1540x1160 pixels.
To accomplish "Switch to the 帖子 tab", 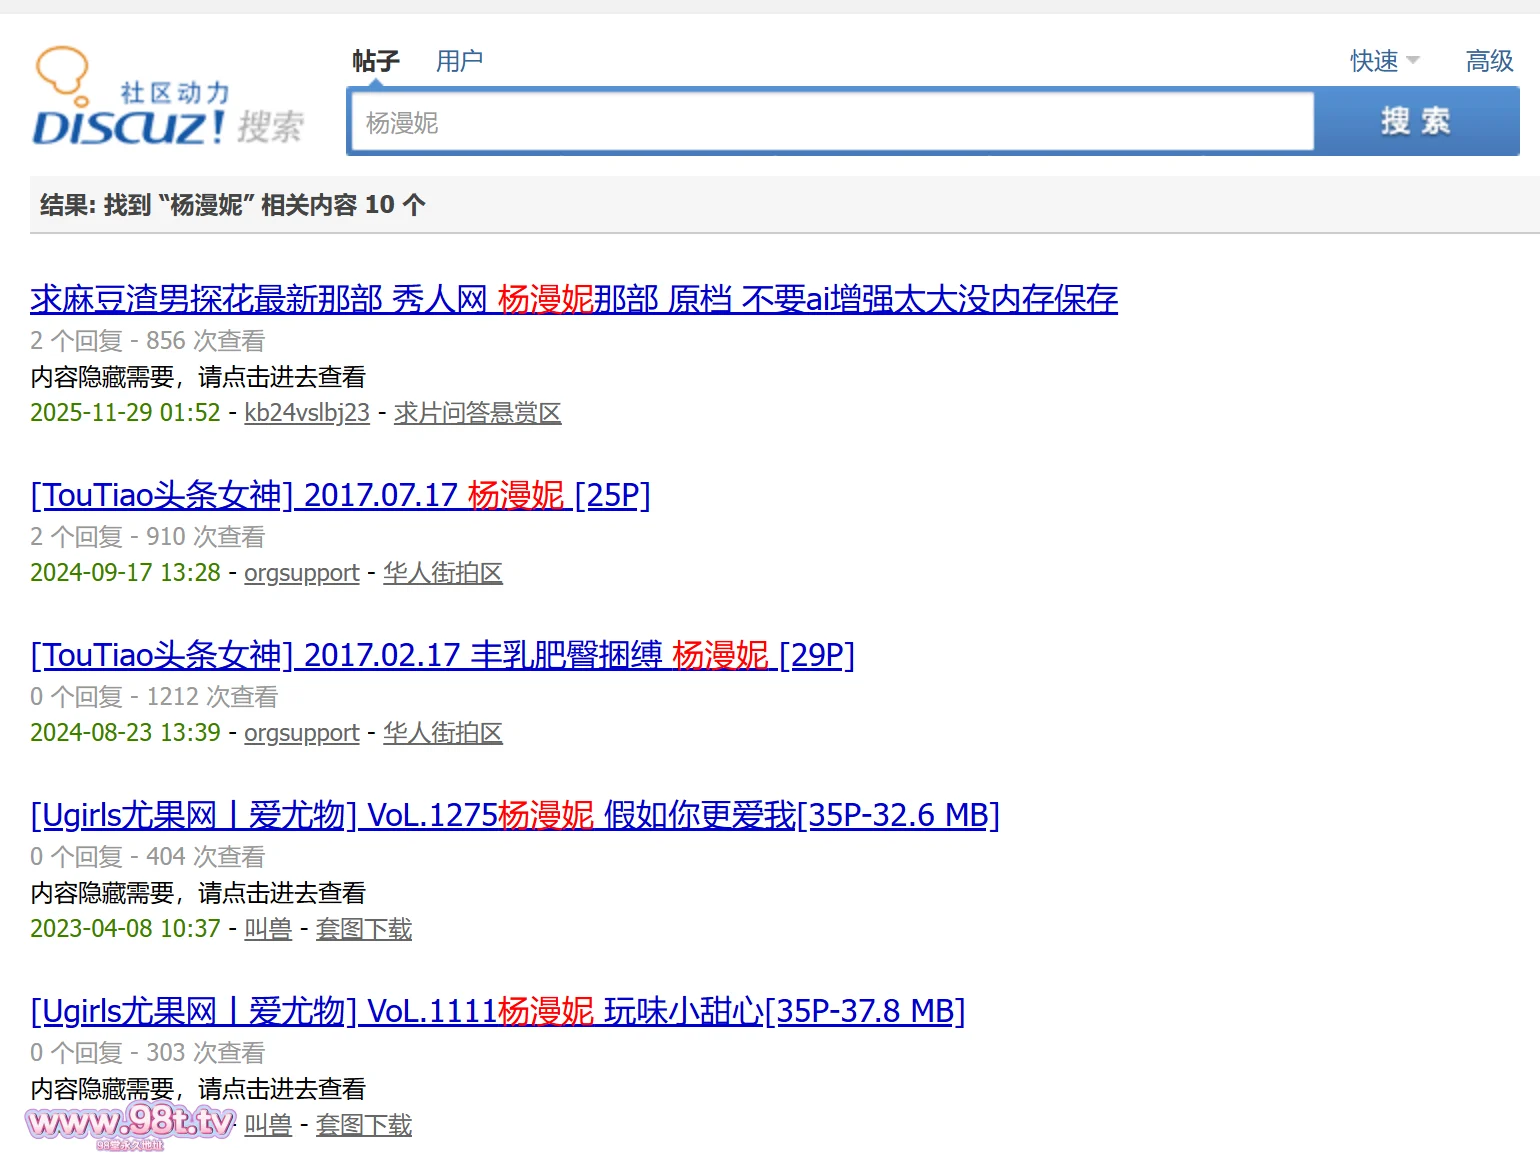I will [376, 61].
